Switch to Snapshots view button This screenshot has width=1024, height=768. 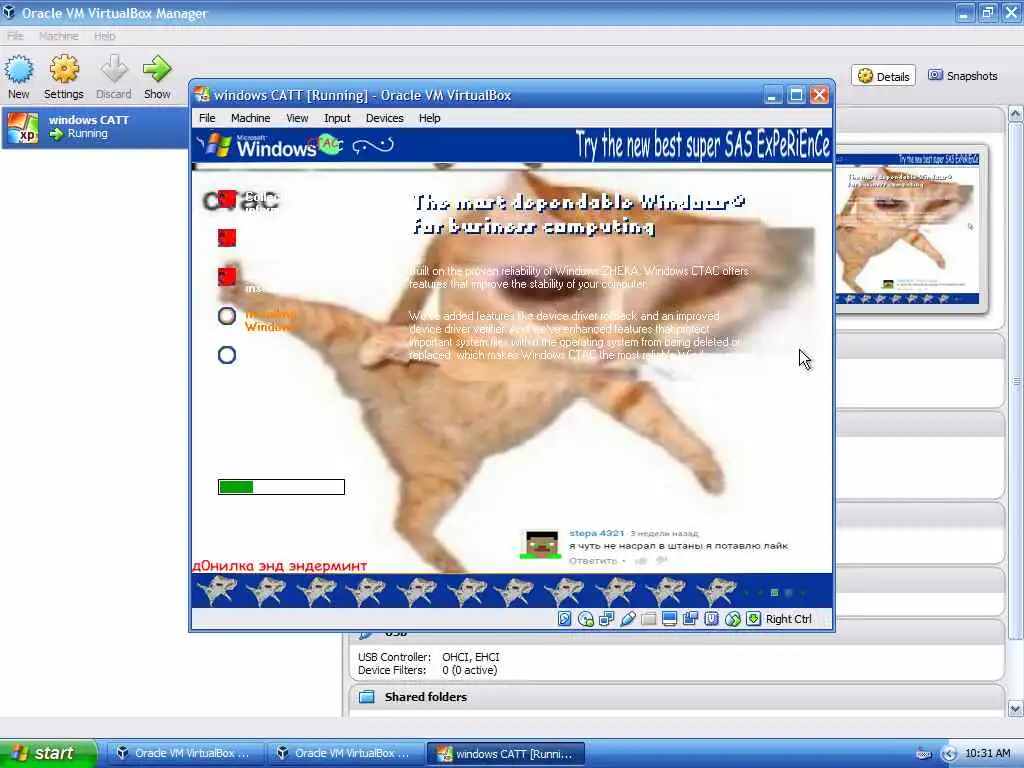[x=963, y=76]
